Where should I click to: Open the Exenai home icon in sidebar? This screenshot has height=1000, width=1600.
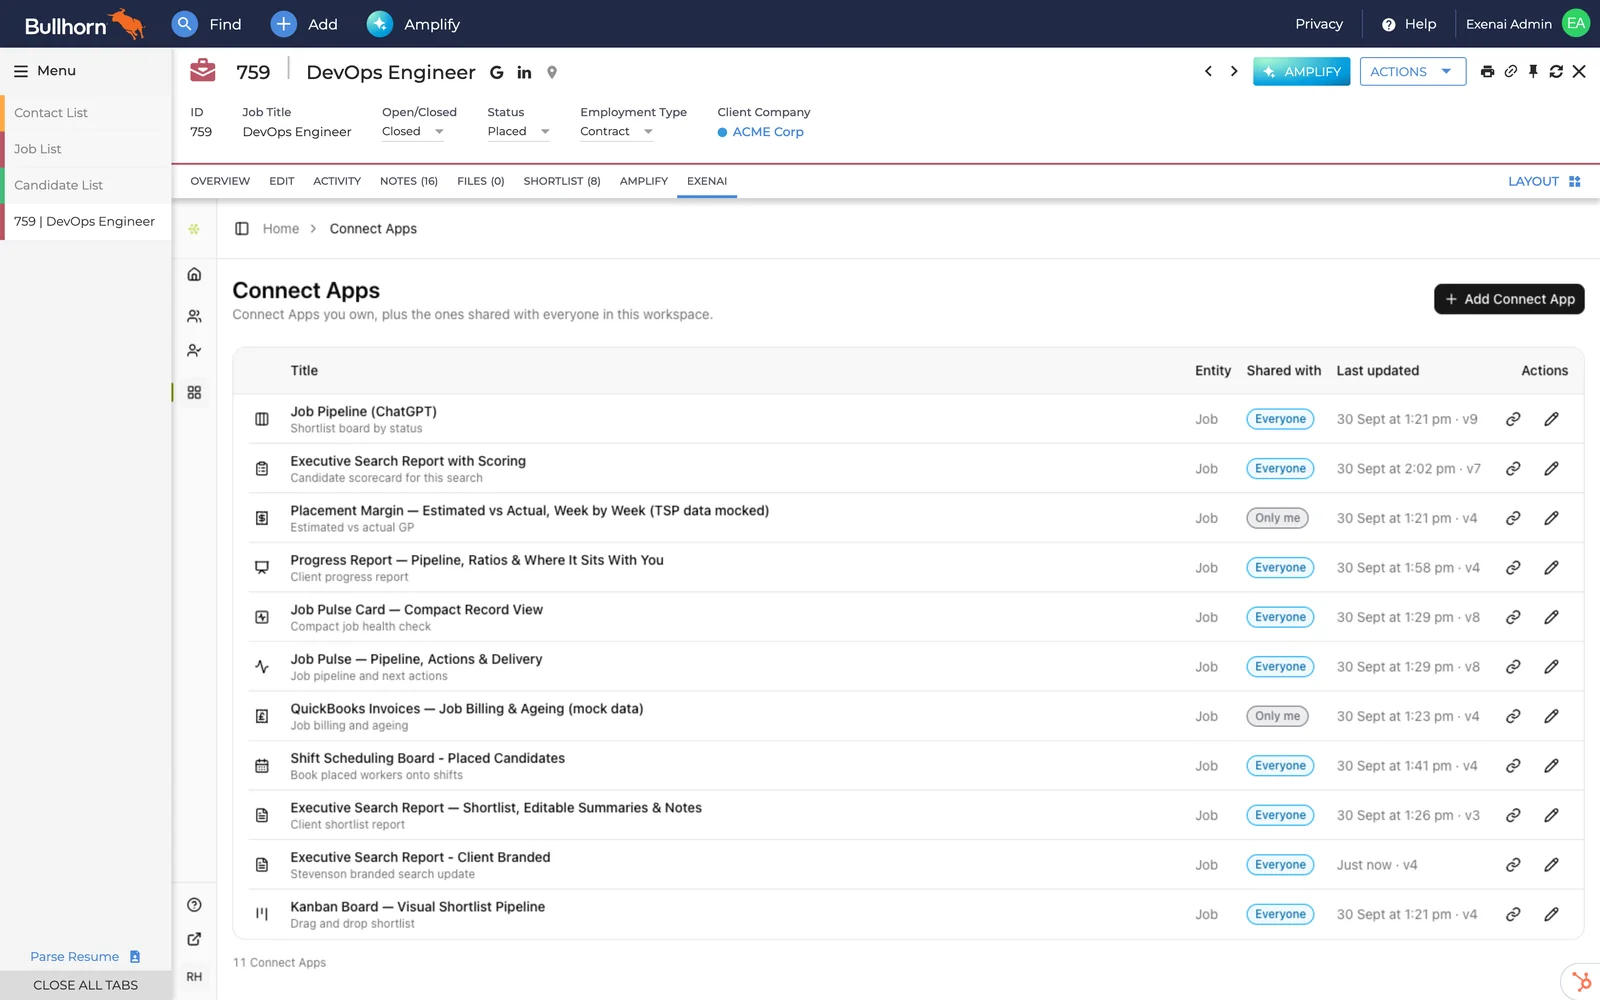click(x=194, y=274)
